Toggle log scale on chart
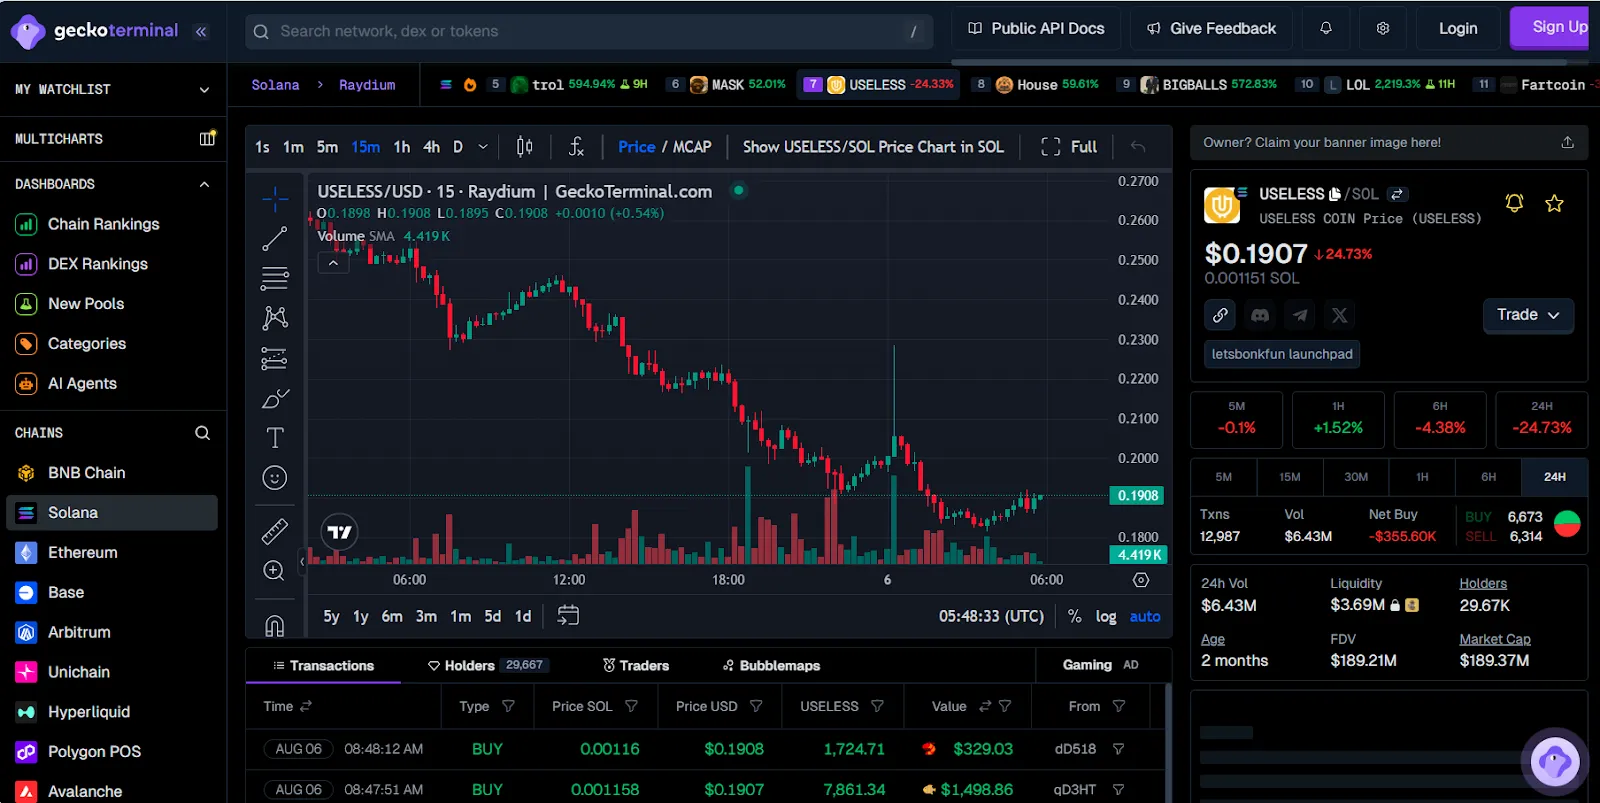This screenshot has width=1600, height=803. coord(1106,617)
